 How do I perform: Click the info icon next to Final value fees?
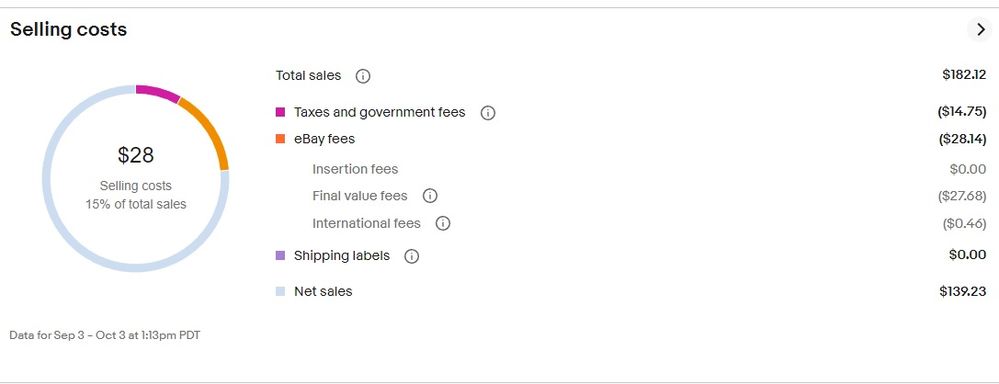click(430, 196)
